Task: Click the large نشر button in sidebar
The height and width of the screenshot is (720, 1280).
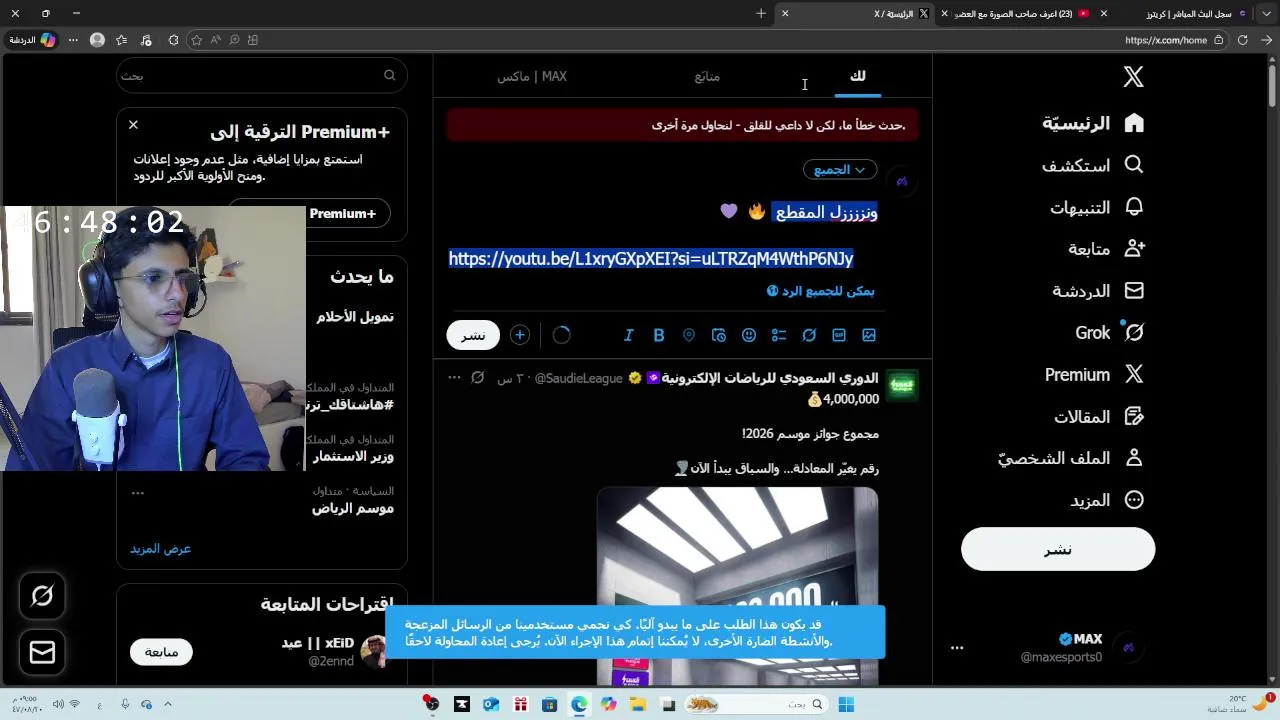Action: (x=1058, y=549)
